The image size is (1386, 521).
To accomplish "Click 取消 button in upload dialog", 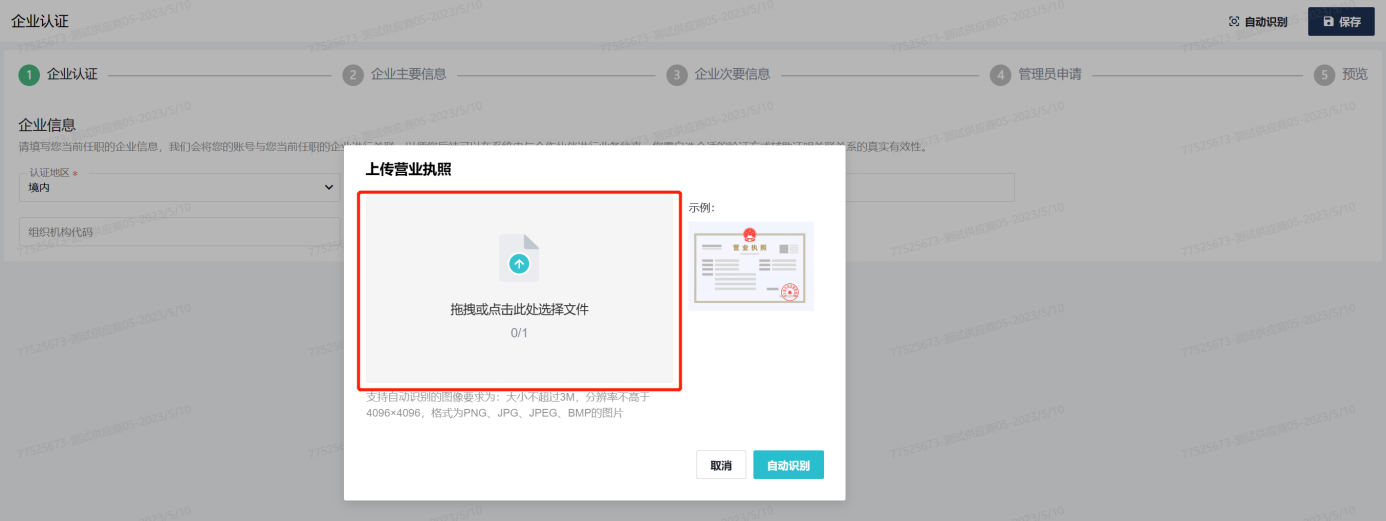I will [721, 465].
